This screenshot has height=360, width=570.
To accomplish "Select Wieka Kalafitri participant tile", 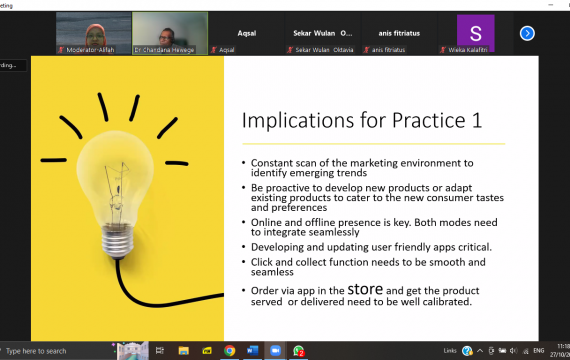I will tap(475, 33).
